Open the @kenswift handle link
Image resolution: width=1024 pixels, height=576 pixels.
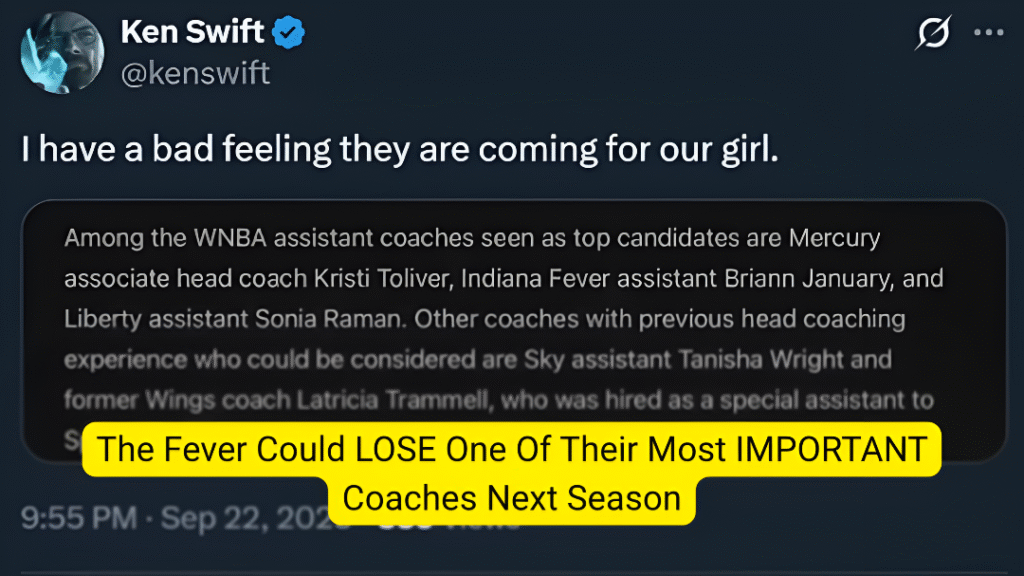[x=195, y=72]
